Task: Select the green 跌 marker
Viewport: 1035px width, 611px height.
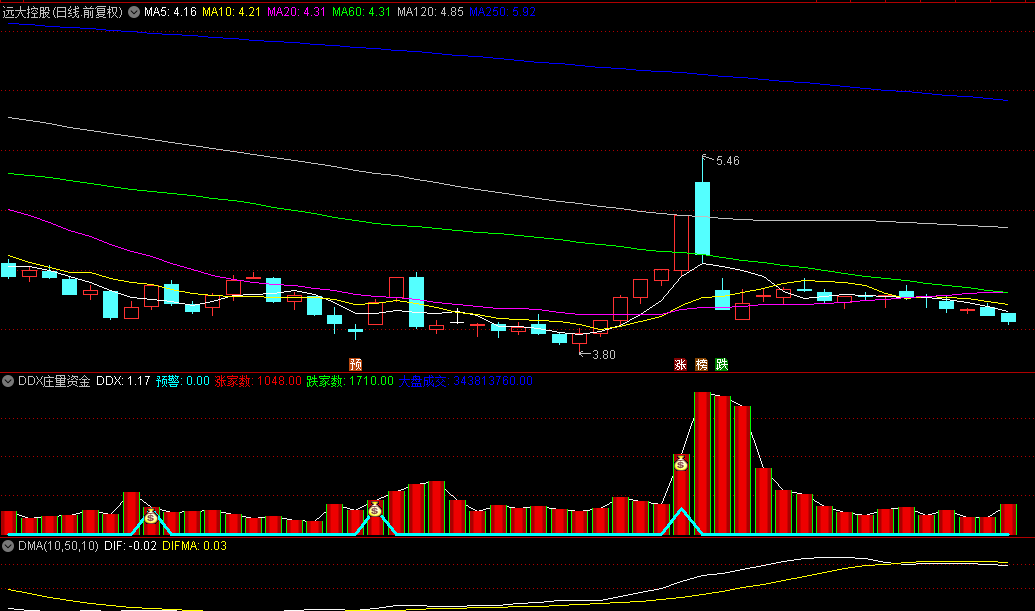Action: point(721,364)
